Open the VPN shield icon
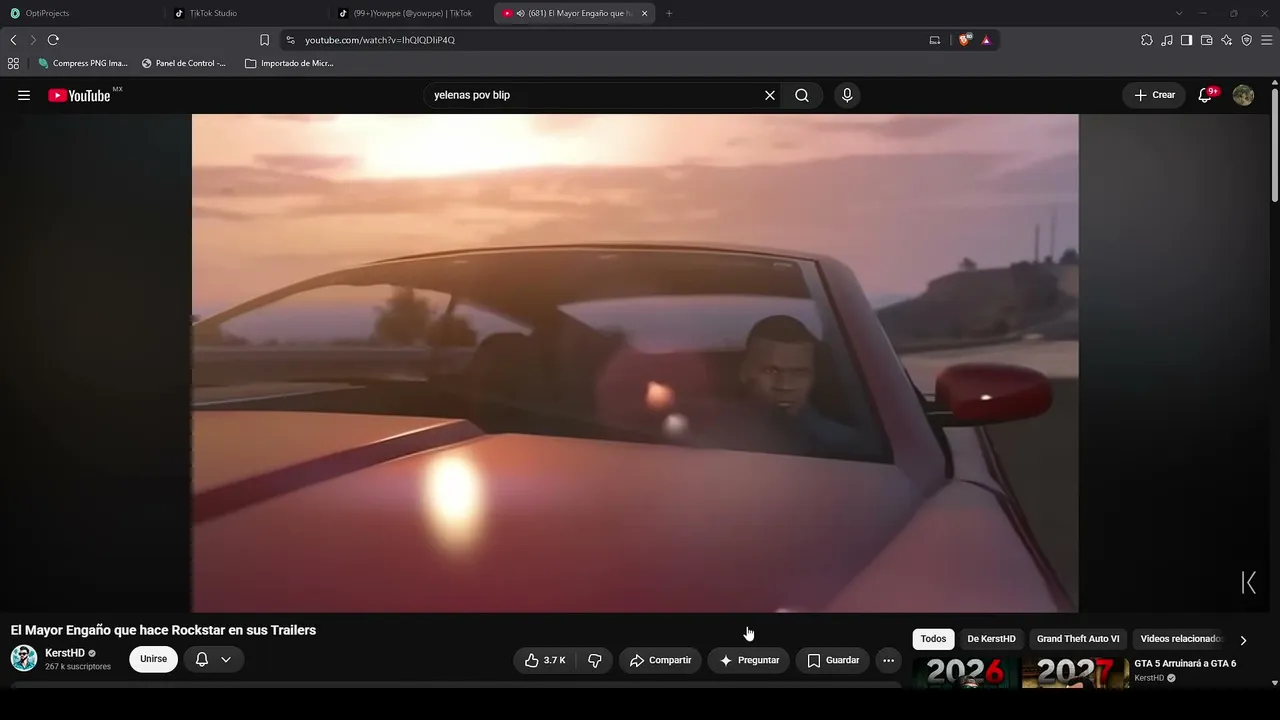Screen dimensions: 1280x720 point(1247,40)
